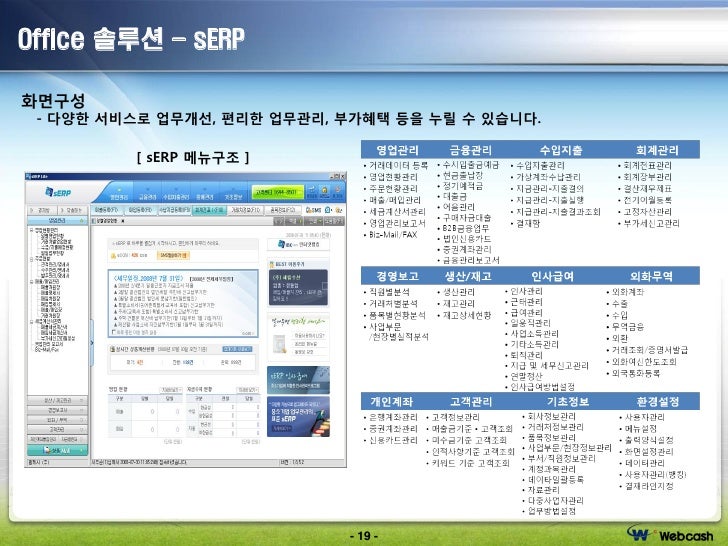Click the '연말정산' list item

coord(526,376)
